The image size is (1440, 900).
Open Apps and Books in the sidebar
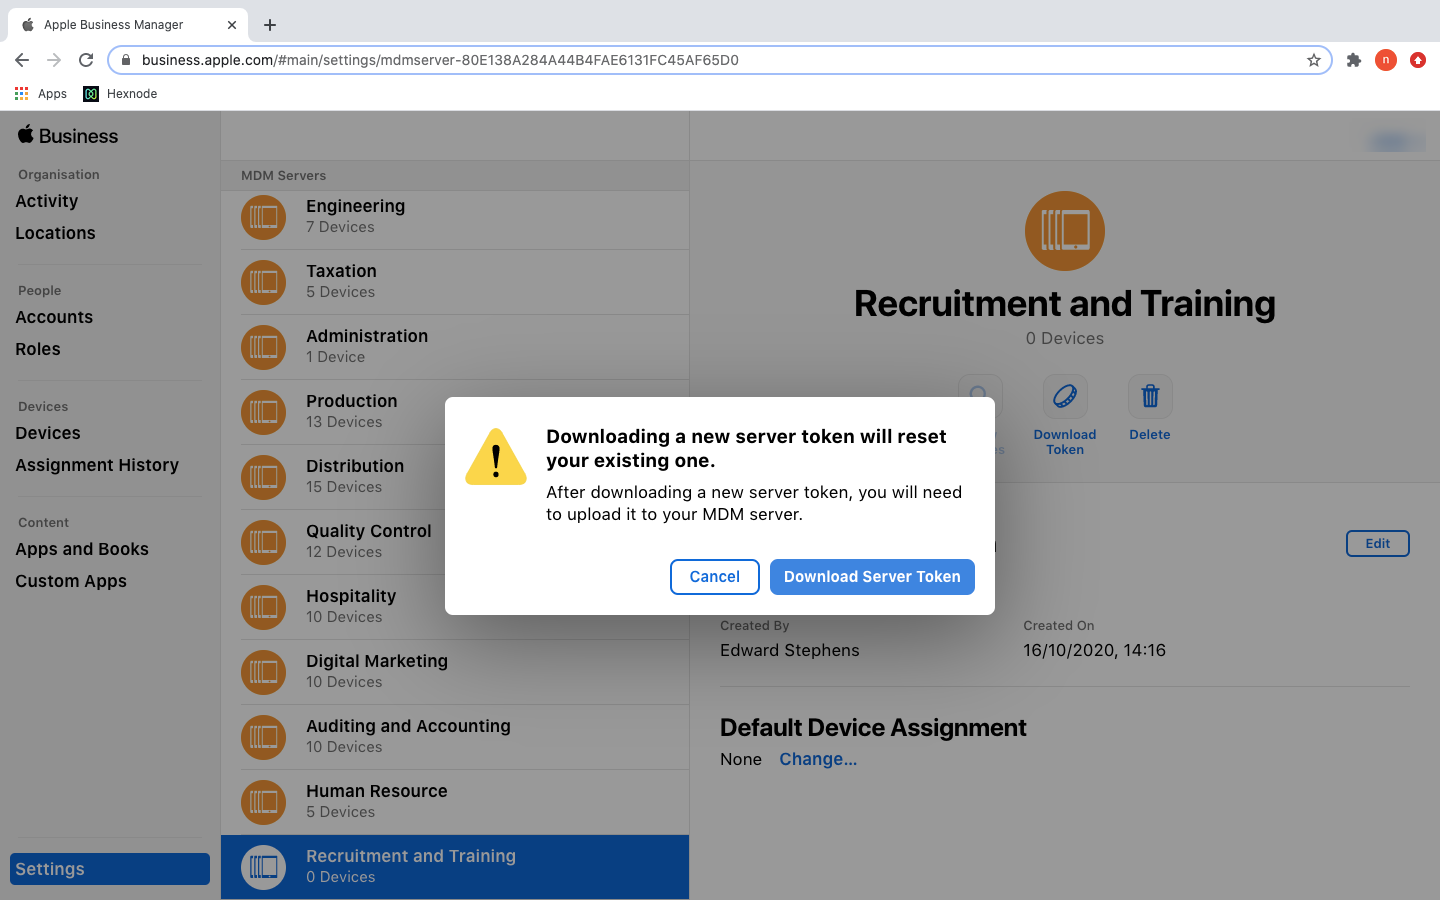tap(82, 549)
